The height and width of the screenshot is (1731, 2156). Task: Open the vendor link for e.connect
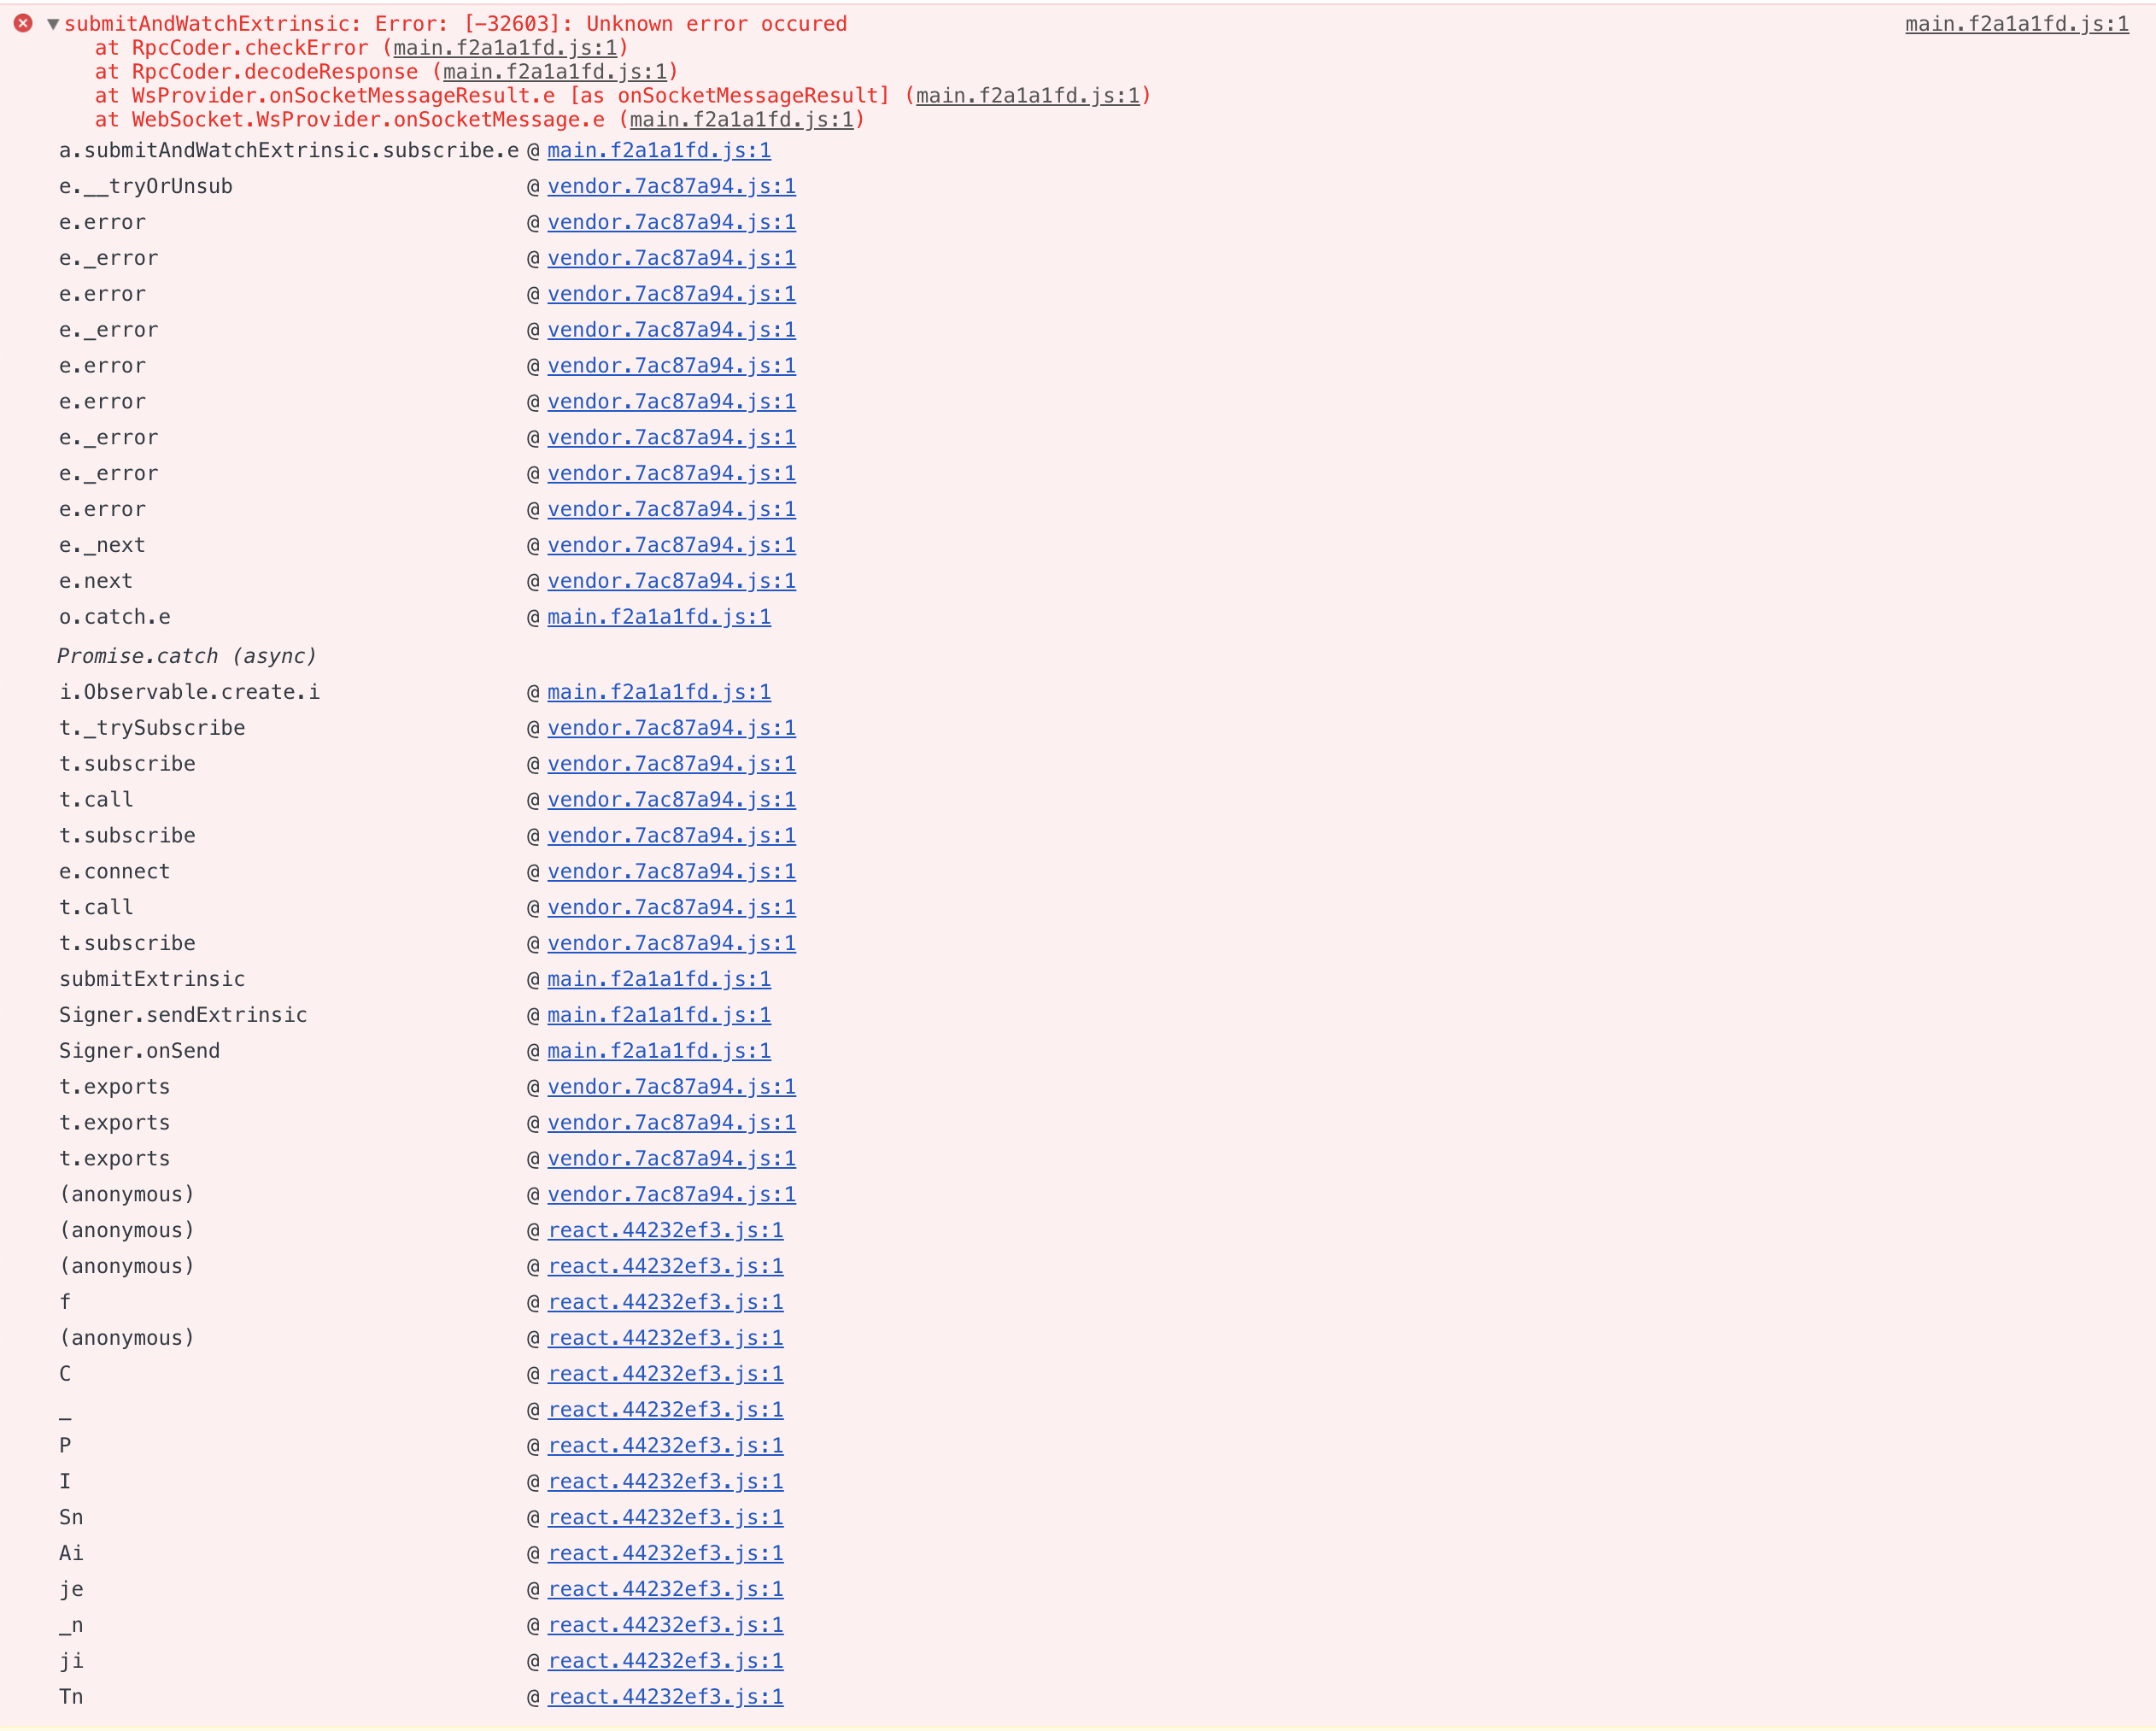[672, 872]
